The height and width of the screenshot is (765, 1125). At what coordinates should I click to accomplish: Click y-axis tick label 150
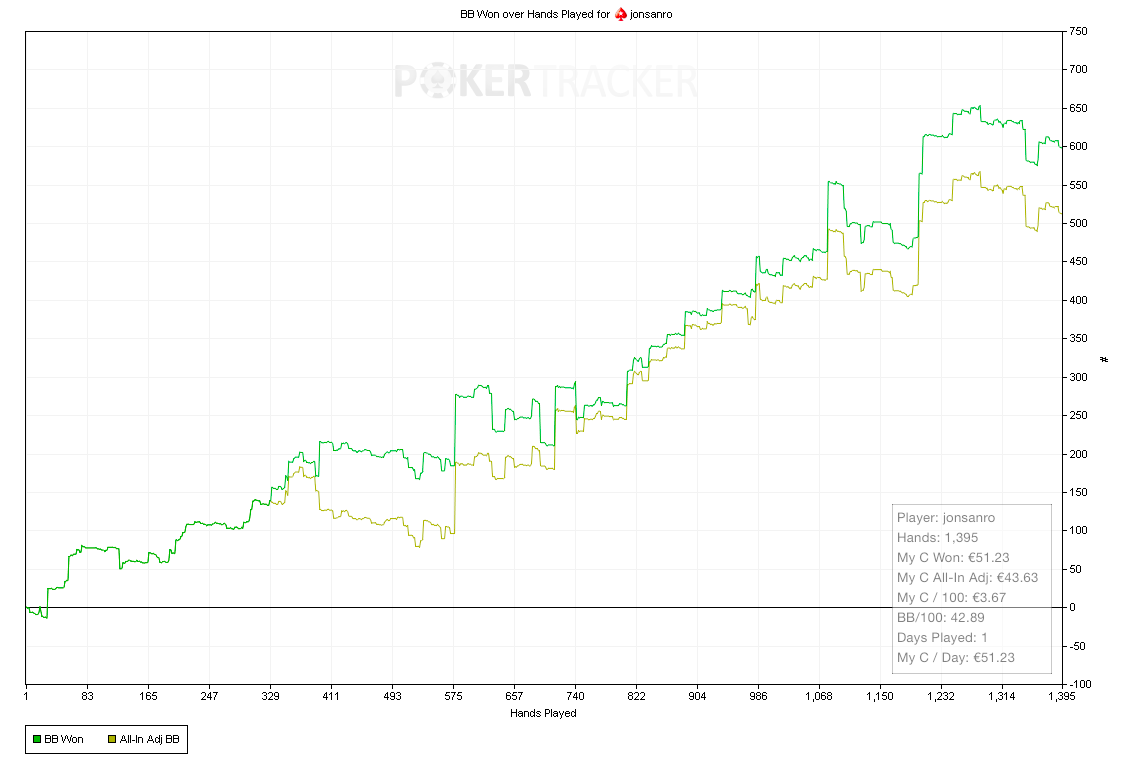click(1078, 492)
